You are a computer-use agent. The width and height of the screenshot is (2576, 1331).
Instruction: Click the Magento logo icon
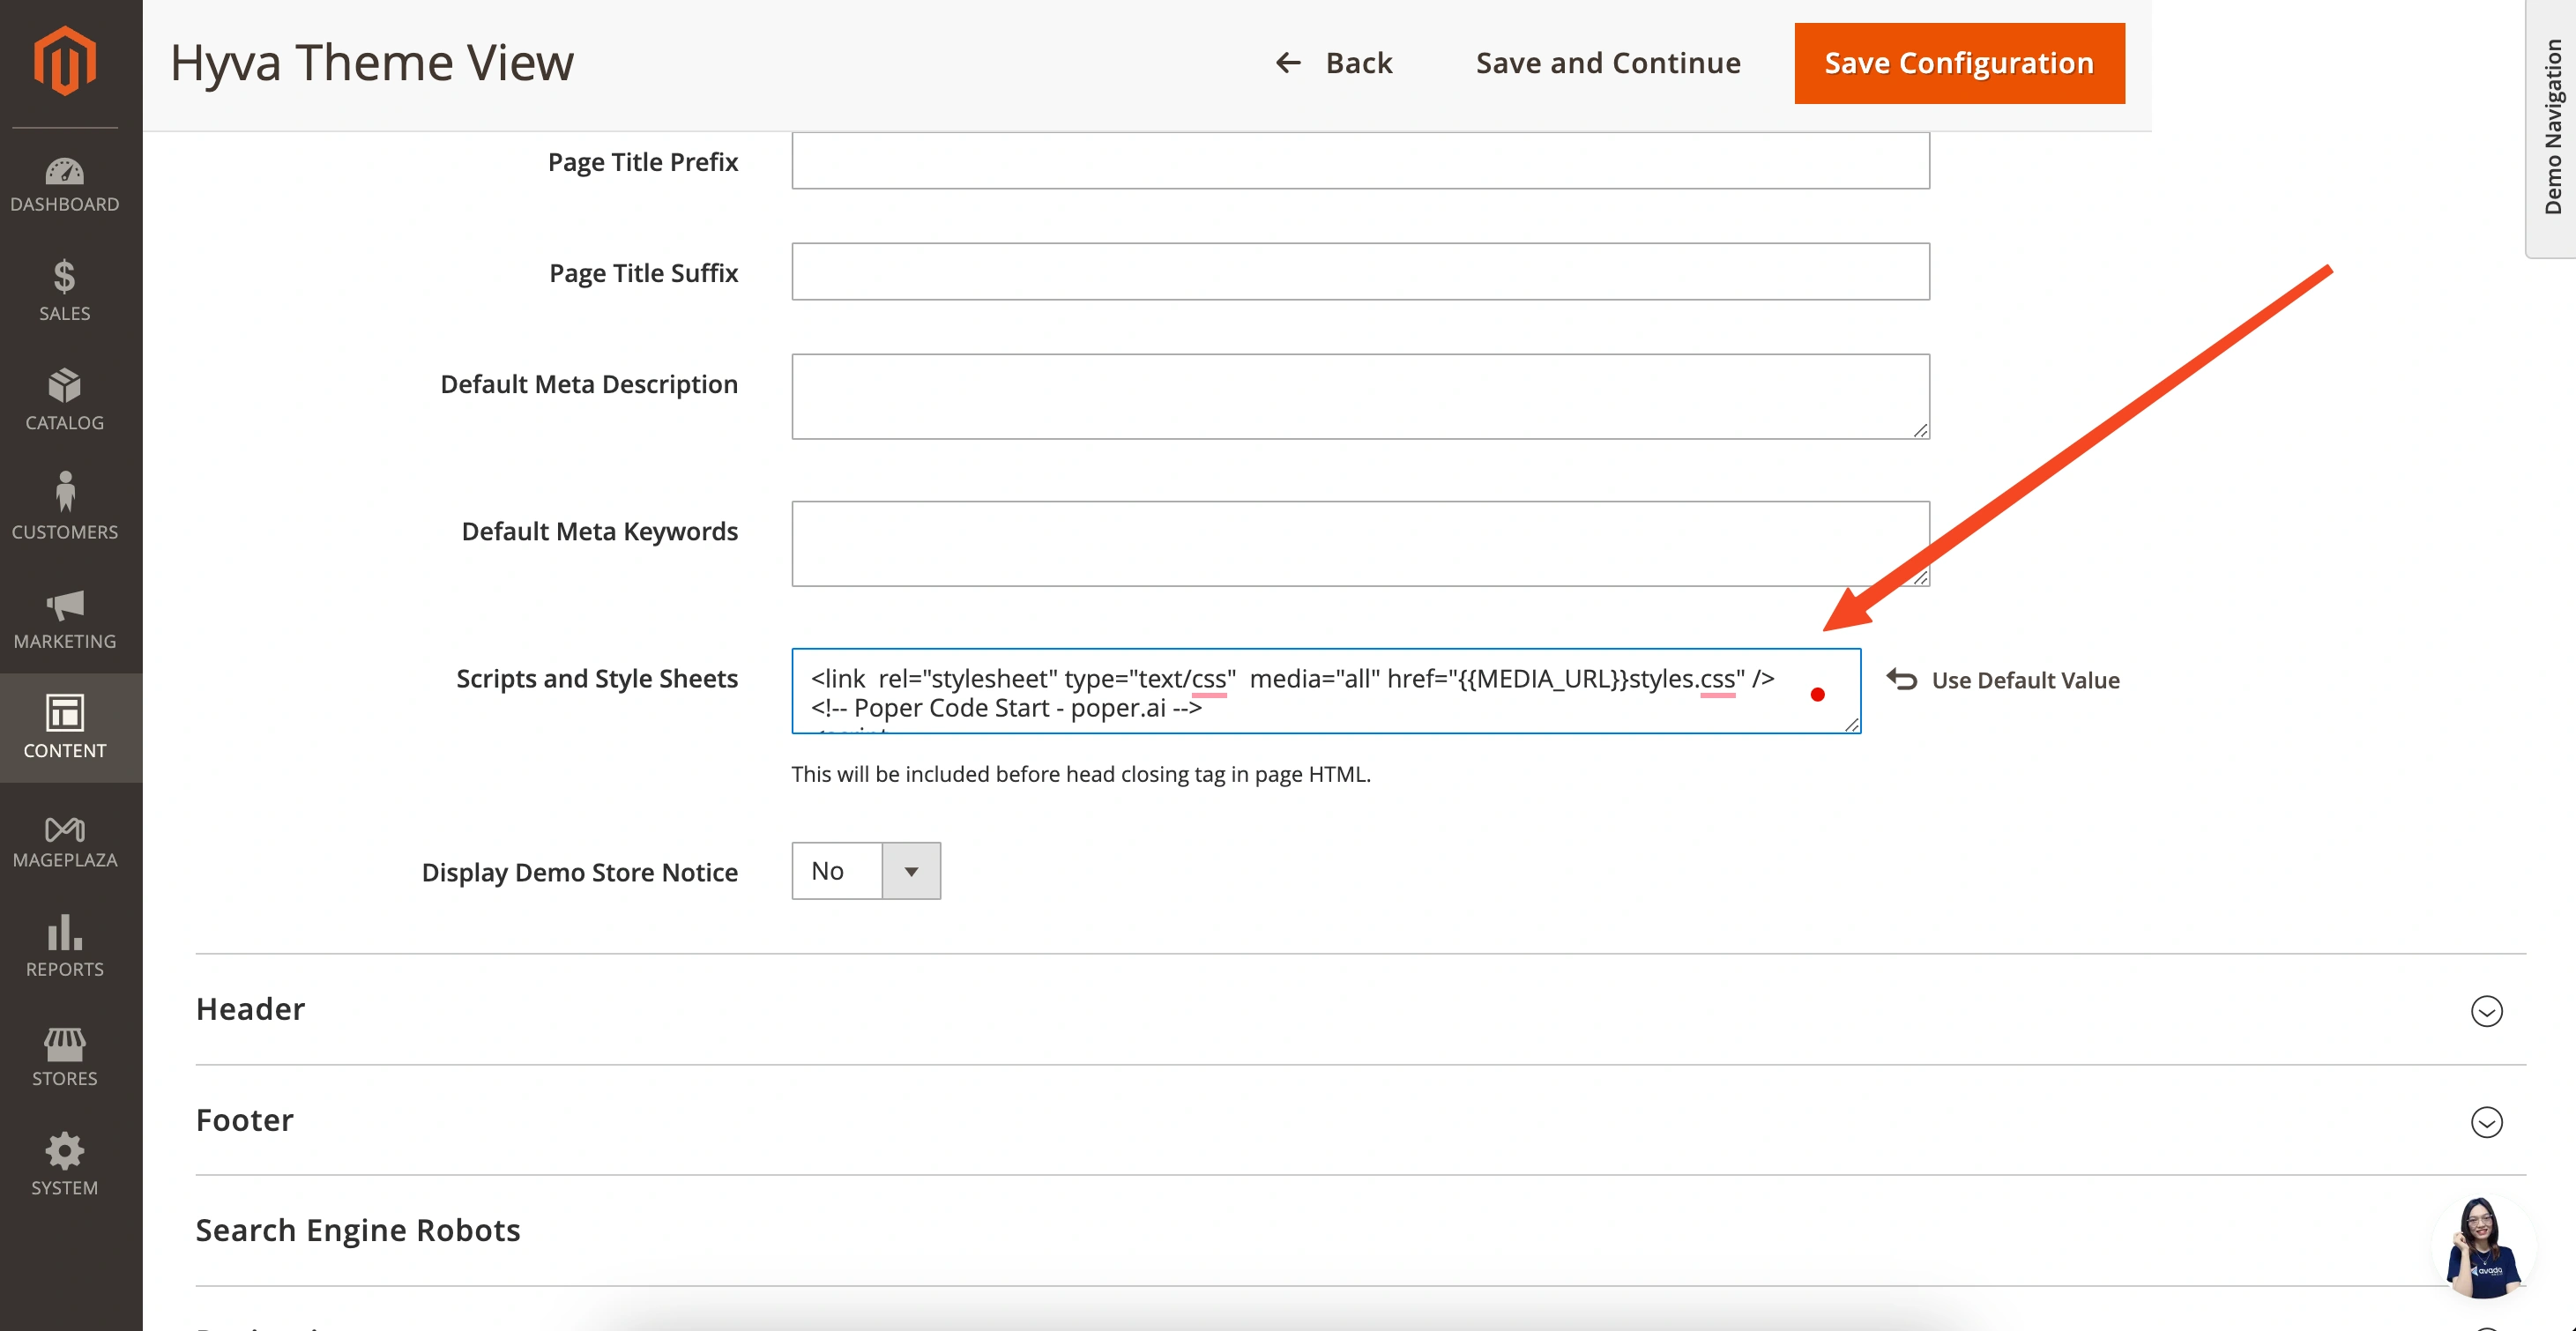[66, 61]
